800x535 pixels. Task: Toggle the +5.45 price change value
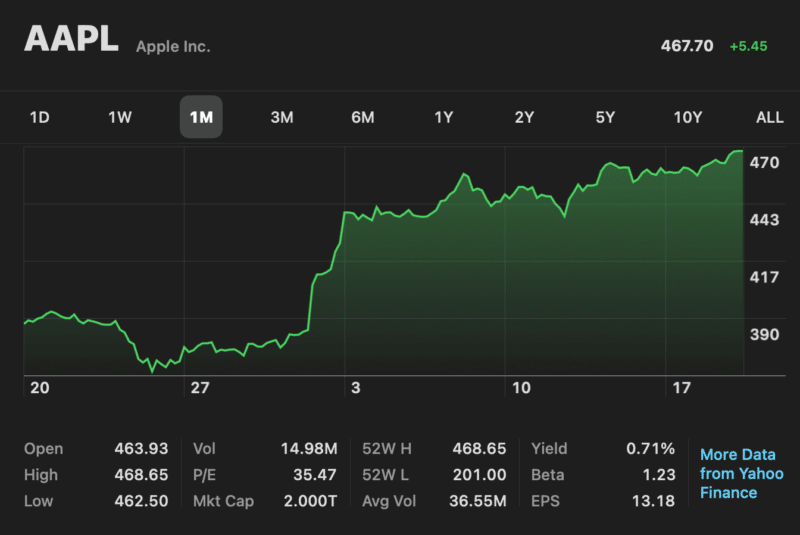[748, 46]
